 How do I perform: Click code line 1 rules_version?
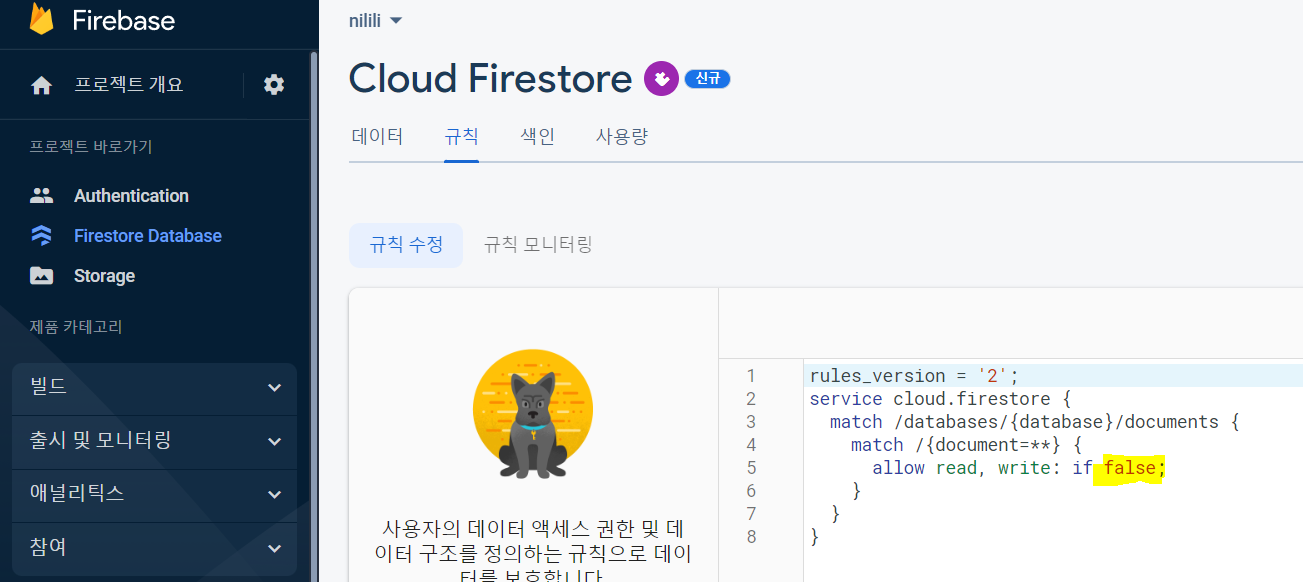(913, 376)
